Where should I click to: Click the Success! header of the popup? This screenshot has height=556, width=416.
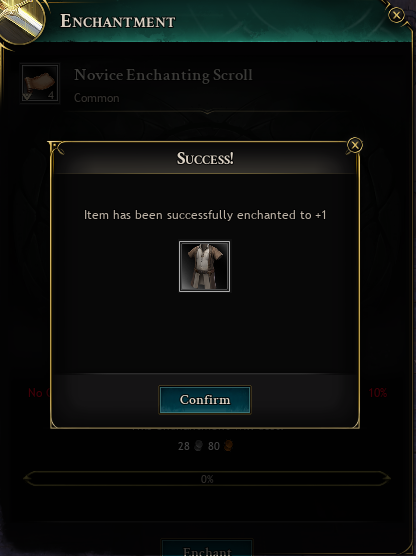205,158
